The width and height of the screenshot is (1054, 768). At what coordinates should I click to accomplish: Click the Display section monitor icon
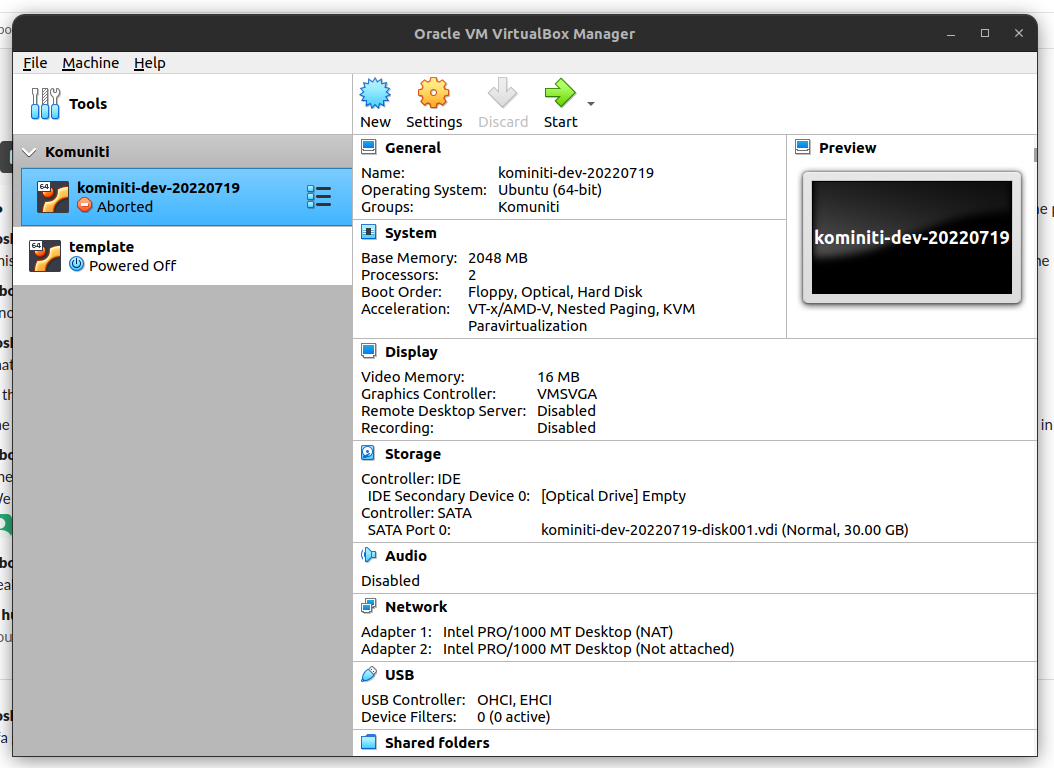pos(369,352)
